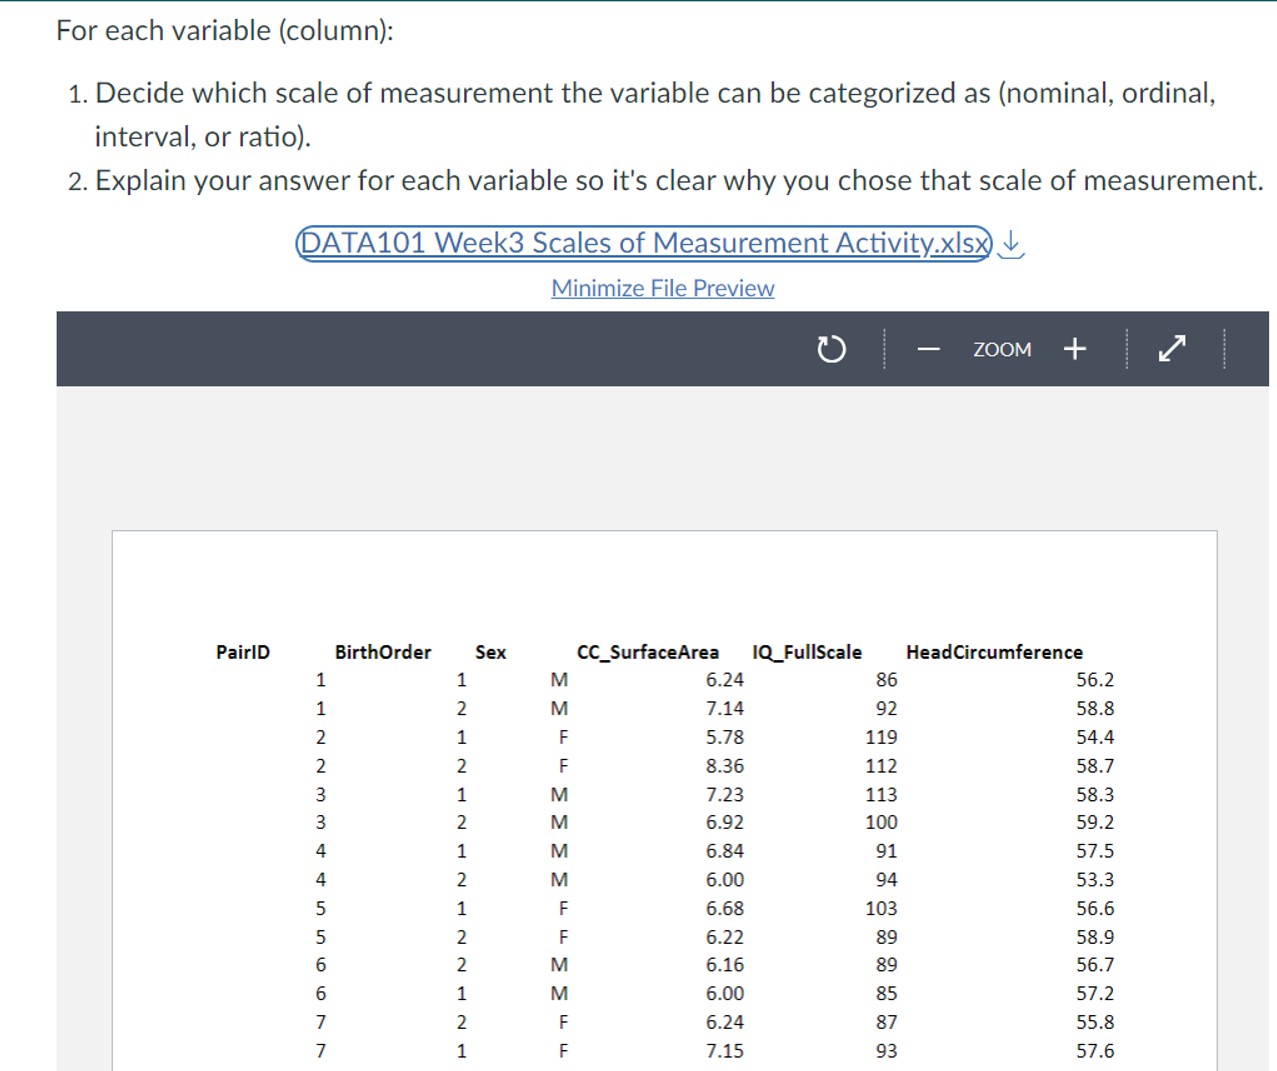
Task: Open fullscreen view with the expand arrows icon
Action: 1170,348
